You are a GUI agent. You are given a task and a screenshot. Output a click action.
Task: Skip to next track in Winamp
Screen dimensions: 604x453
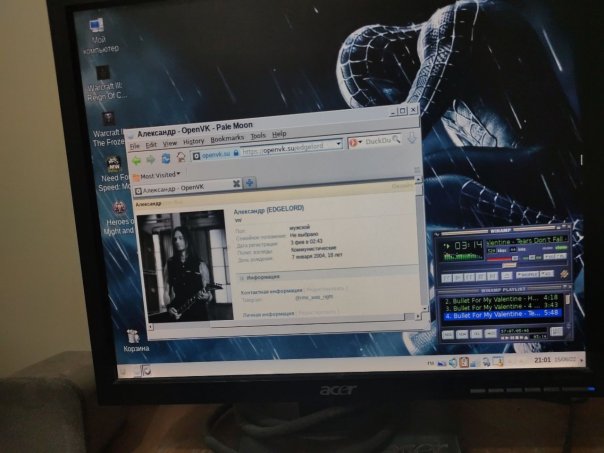point(493,276)
